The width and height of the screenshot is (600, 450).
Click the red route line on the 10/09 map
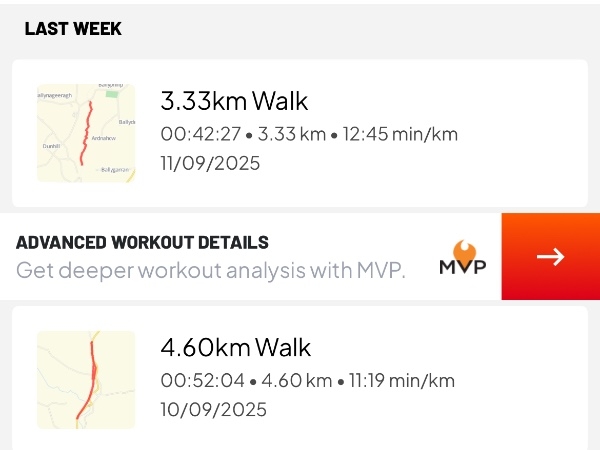(x=92, y=375)
